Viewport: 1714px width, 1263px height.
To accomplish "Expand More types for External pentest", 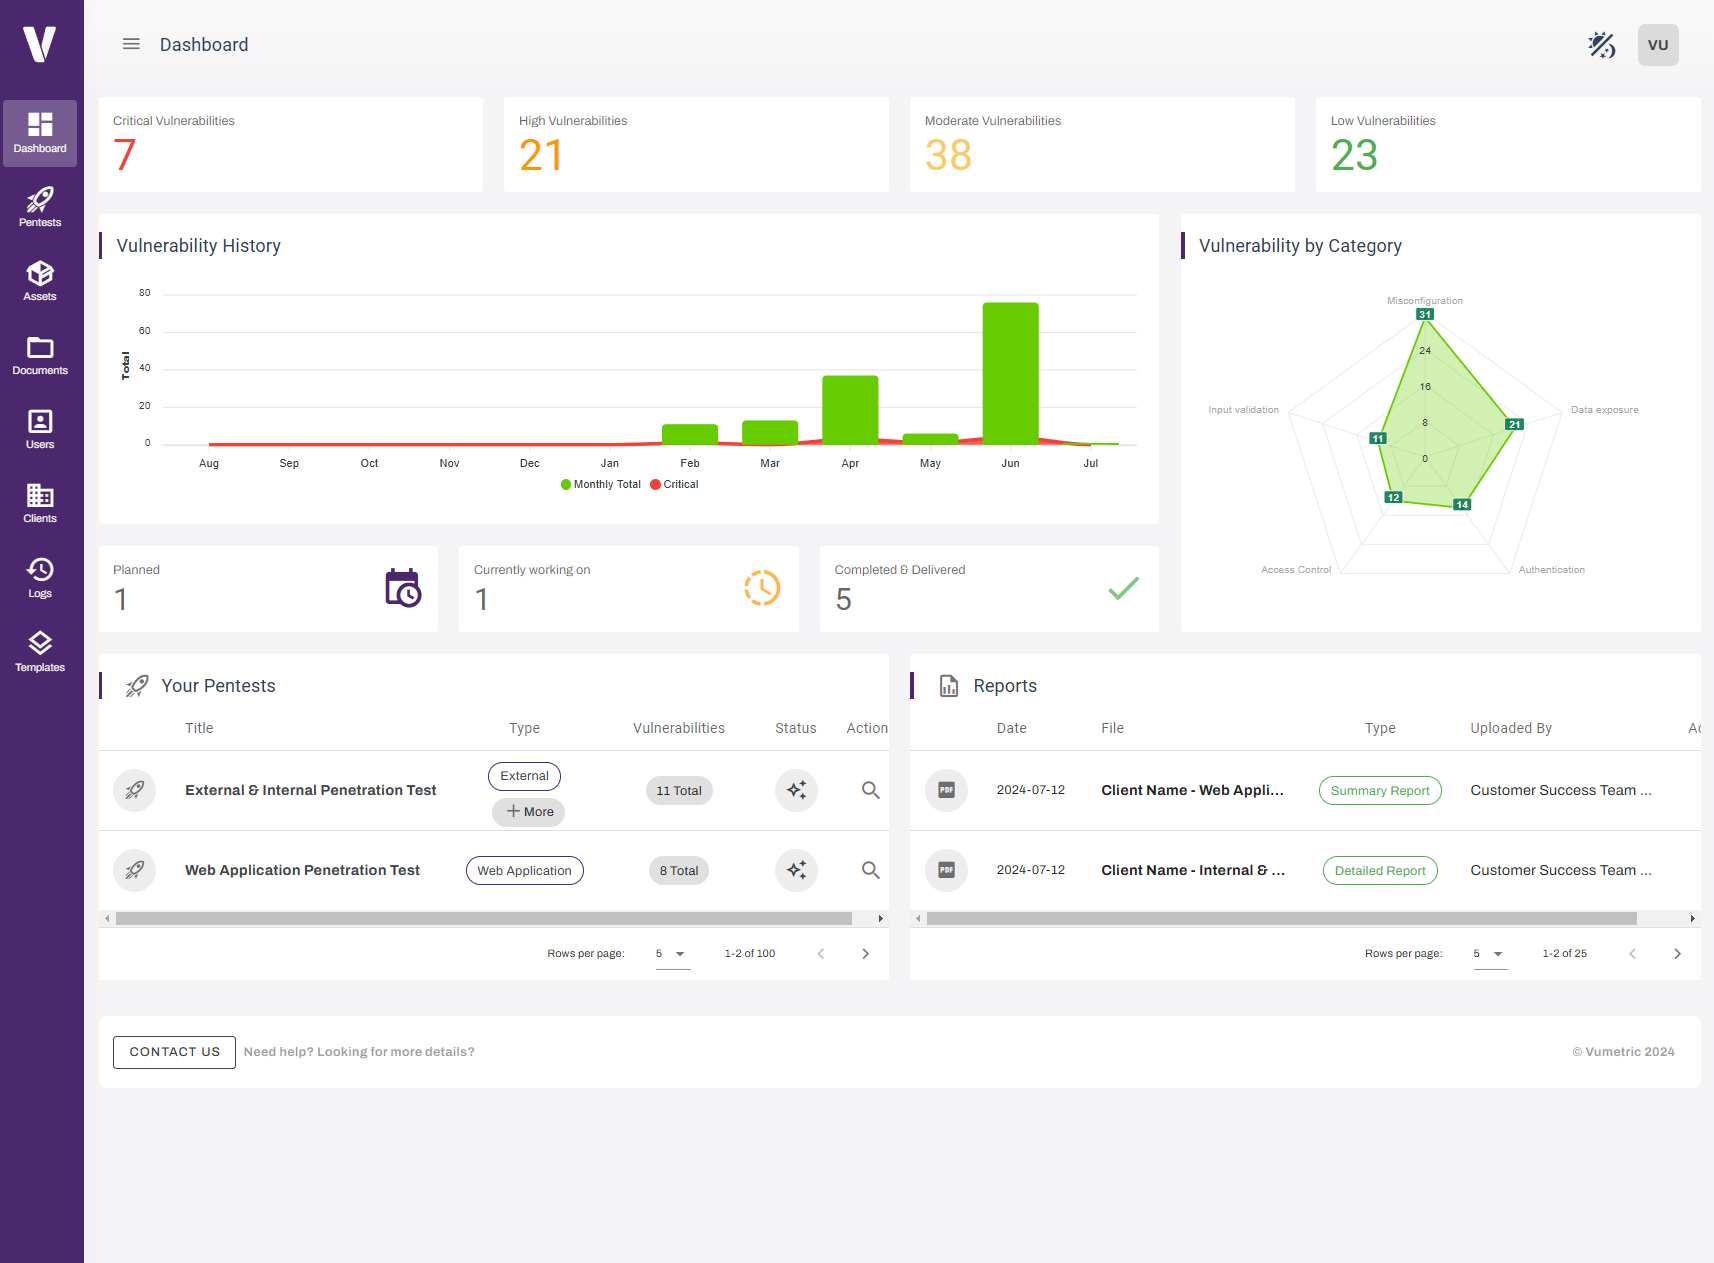I will point(528,812).
